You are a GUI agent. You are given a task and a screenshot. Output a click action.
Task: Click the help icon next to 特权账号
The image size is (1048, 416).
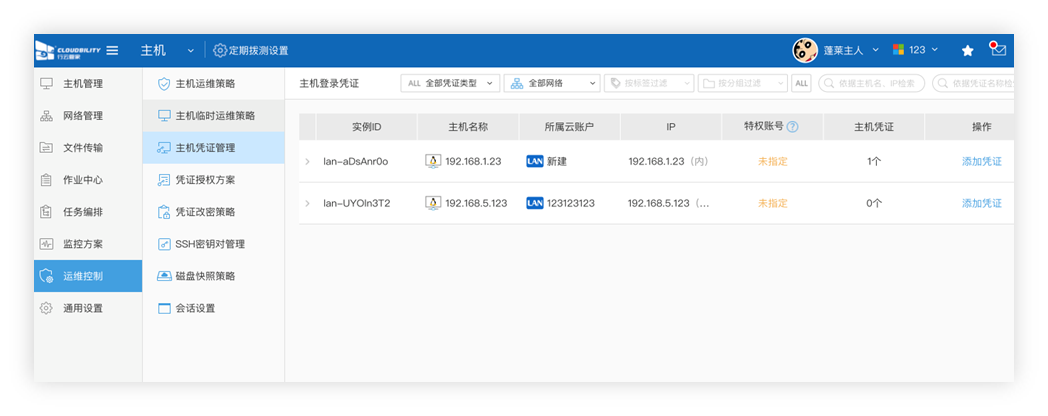point(793,127)
